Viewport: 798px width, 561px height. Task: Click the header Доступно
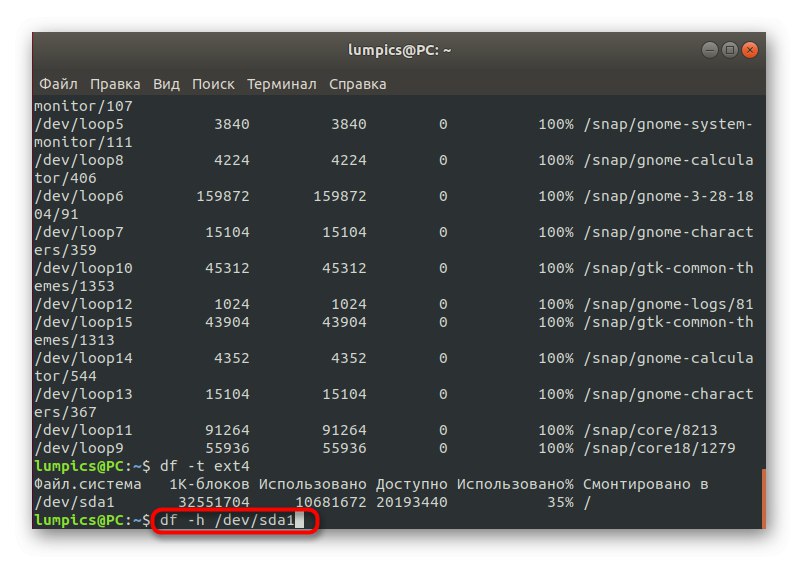412,485
